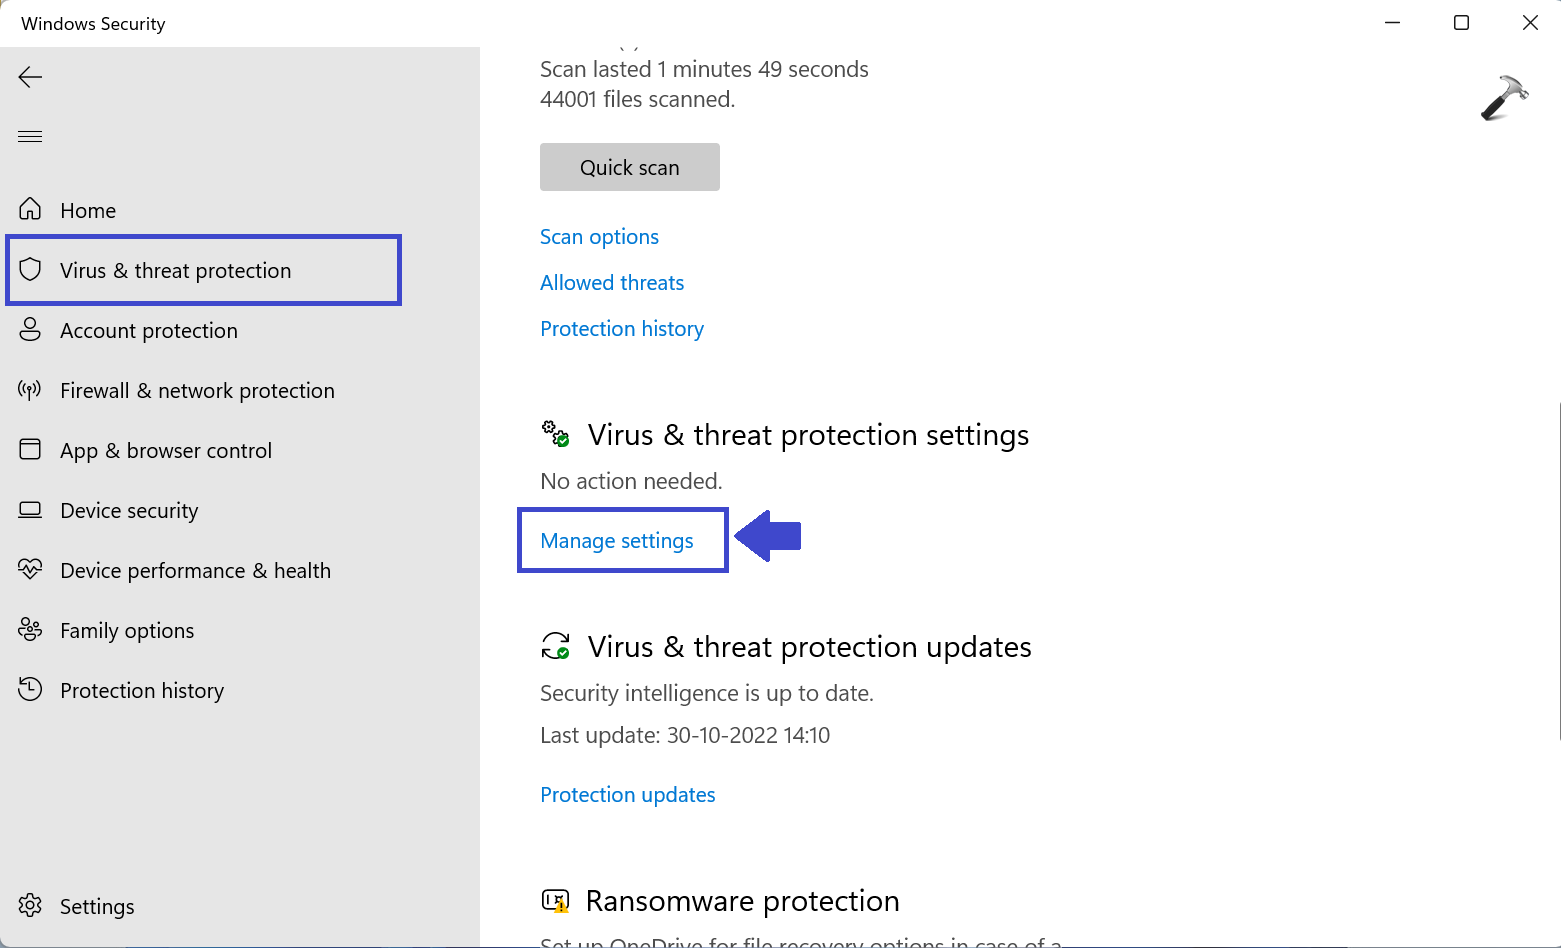Click the Virus & threat protection shield icon
Screen dimensions: 1561x948
(x=30, y=269)
